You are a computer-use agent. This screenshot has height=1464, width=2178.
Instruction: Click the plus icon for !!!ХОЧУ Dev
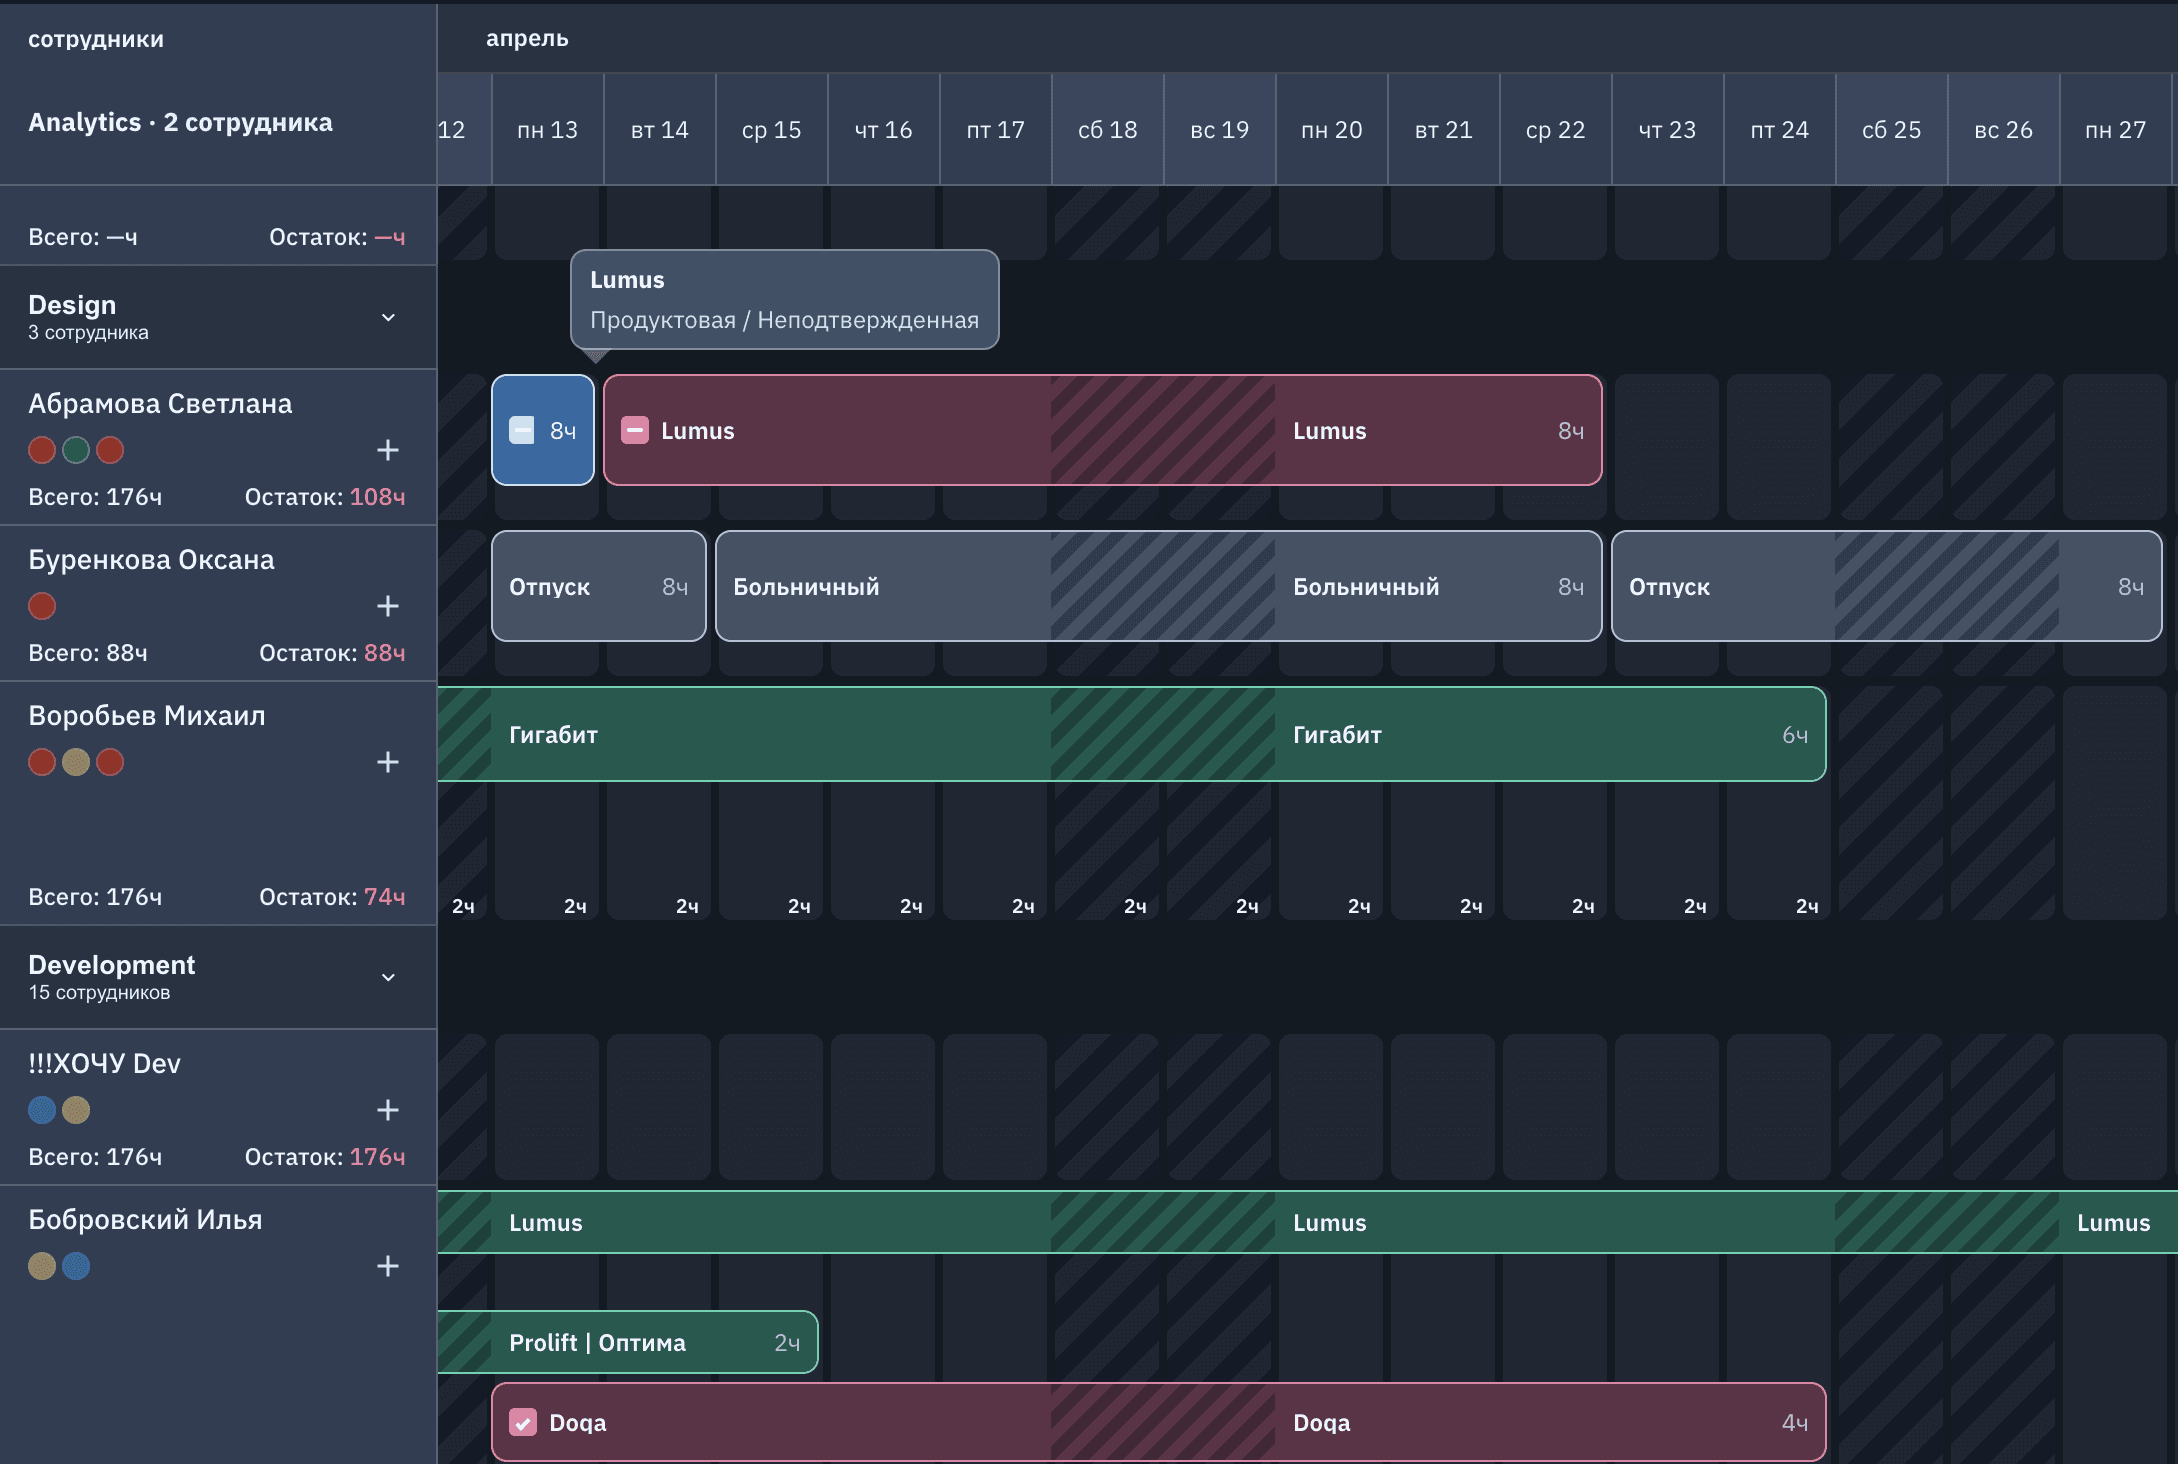pyautogui.click(x=388, y=1110)
